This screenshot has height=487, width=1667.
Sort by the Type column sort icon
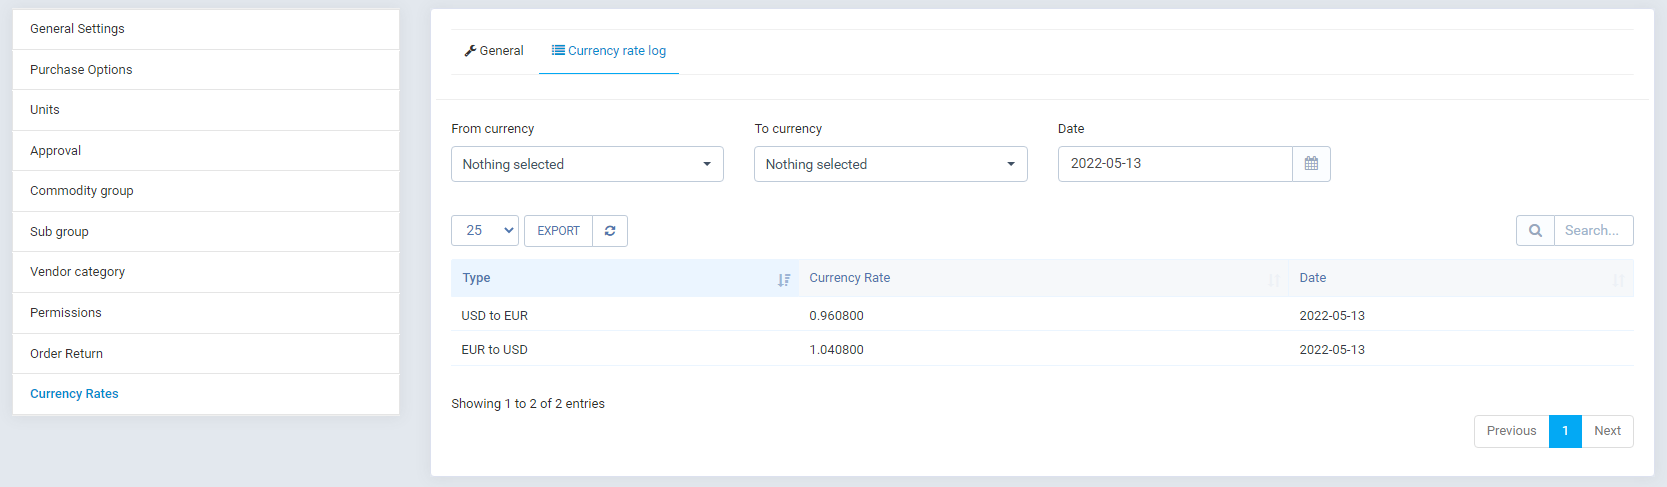[x=784, y=280]
